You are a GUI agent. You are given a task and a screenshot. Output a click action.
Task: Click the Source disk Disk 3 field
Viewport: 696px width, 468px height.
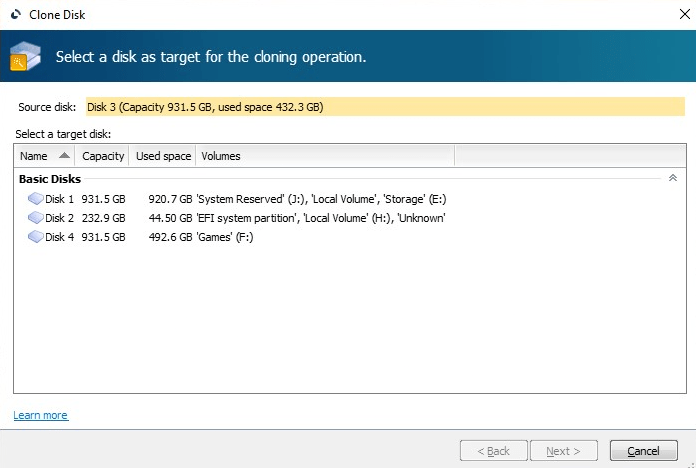[385, 107]
